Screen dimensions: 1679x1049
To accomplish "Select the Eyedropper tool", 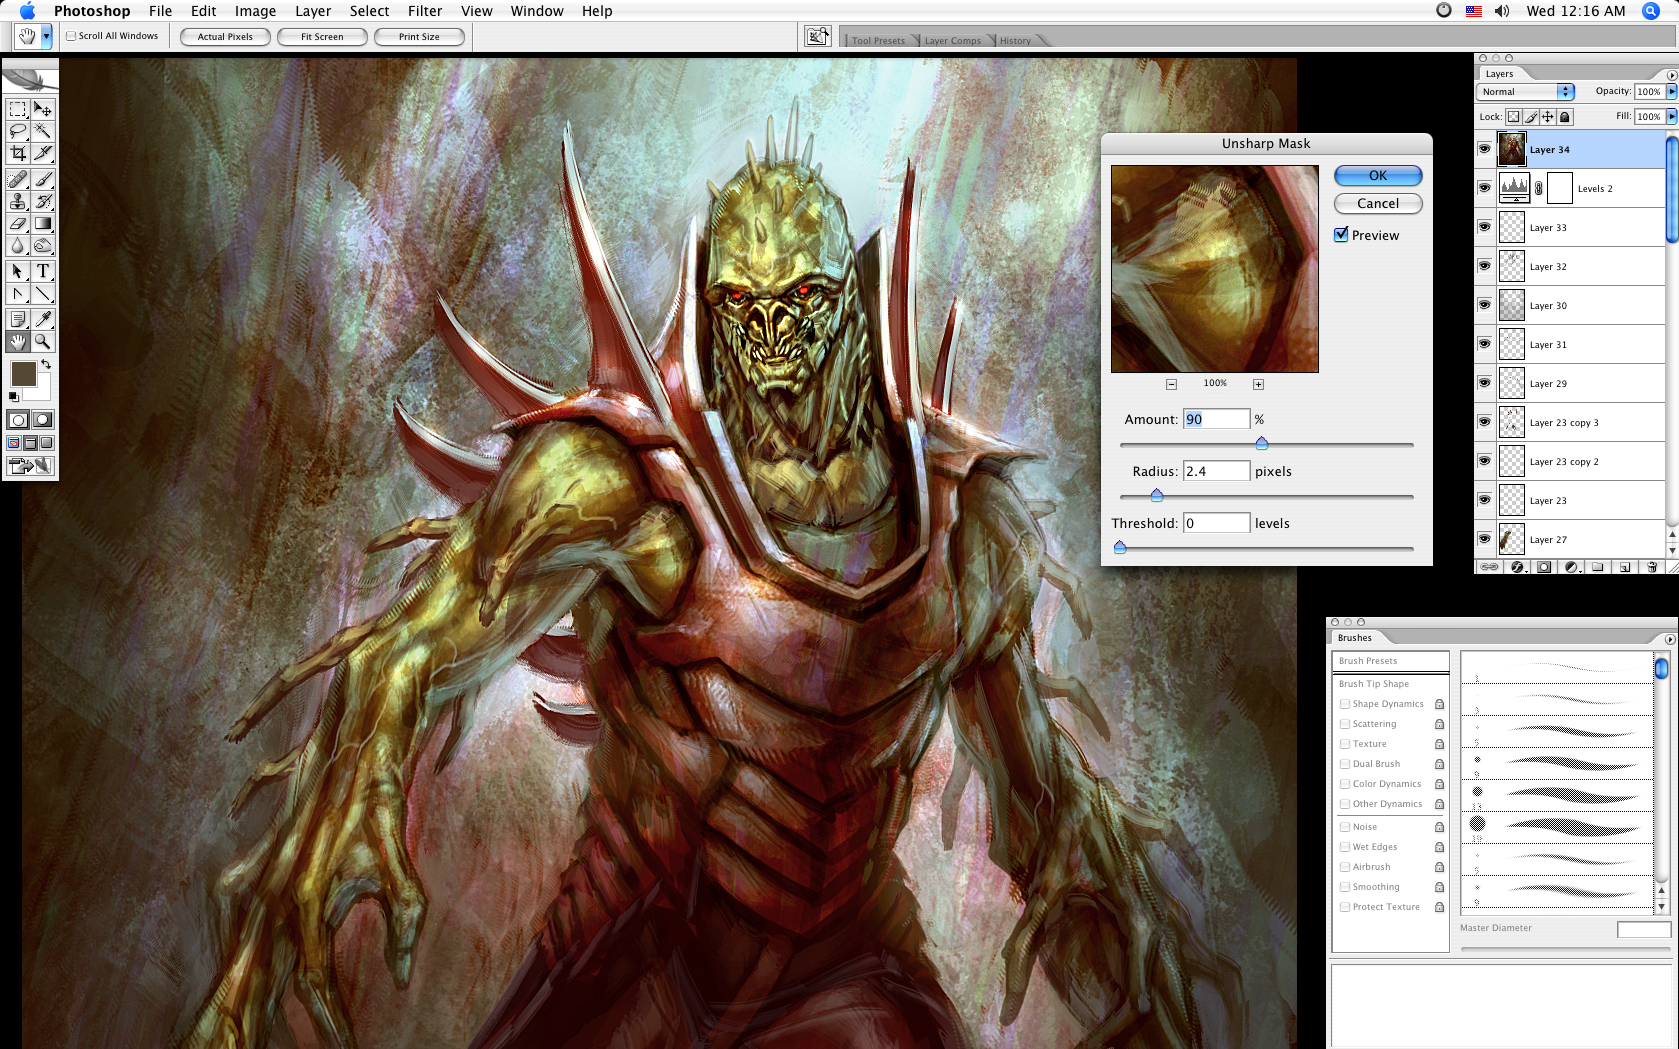I will pos(43,319).
